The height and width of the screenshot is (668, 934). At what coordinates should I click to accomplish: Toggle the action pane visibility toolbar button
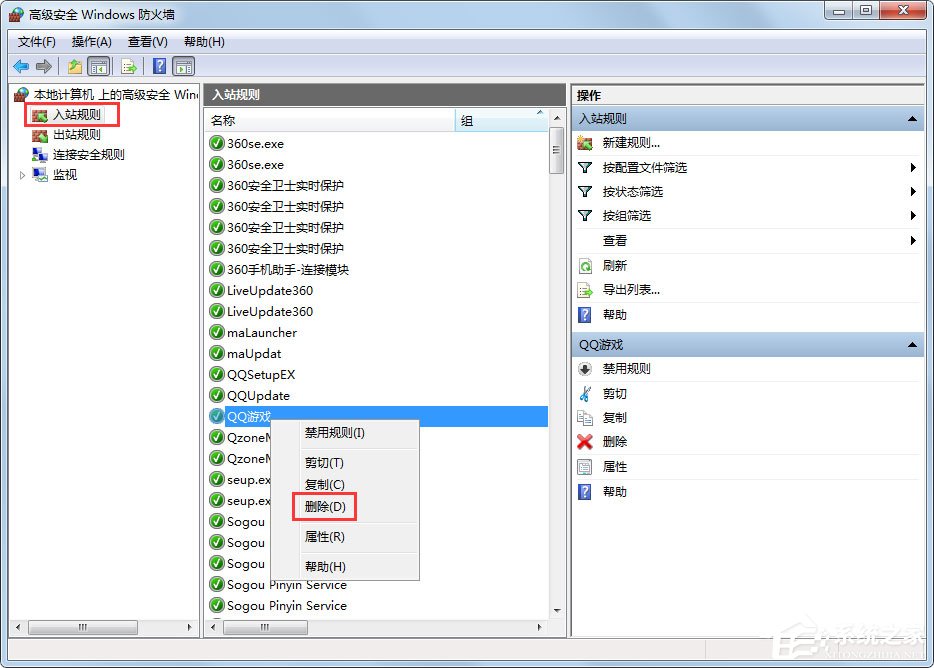183,66
